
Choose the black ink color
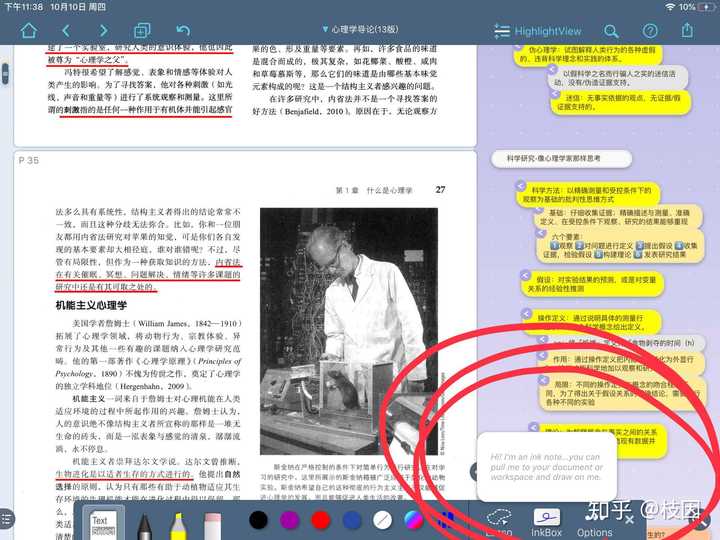pos(259,520)
